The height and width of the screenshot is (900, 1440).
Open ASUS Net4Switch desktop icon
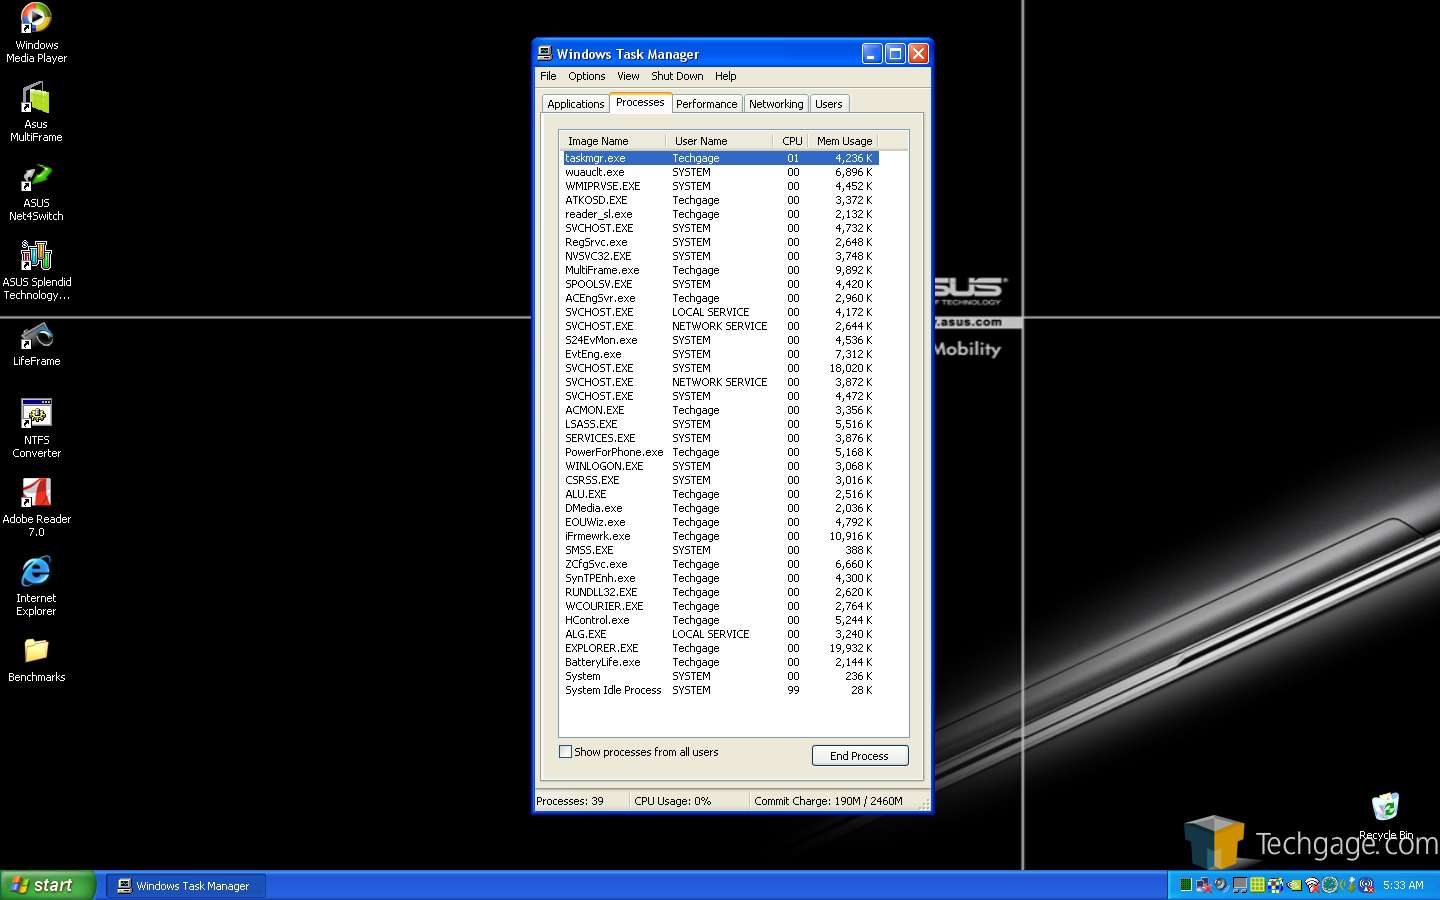(36, 191)
